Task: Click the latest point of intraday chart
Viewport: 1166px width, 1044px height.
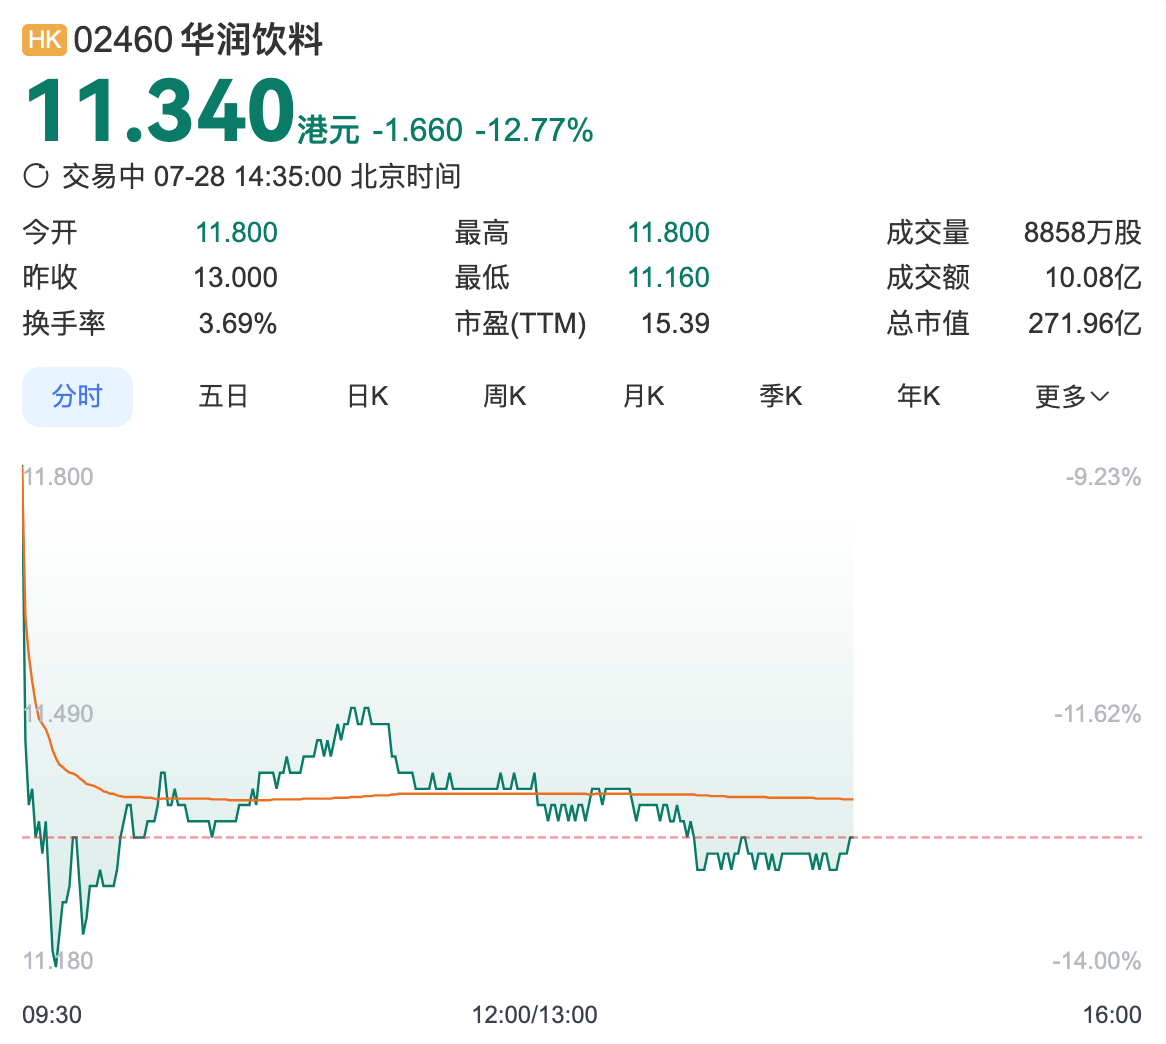Action: tap(851, 837)
